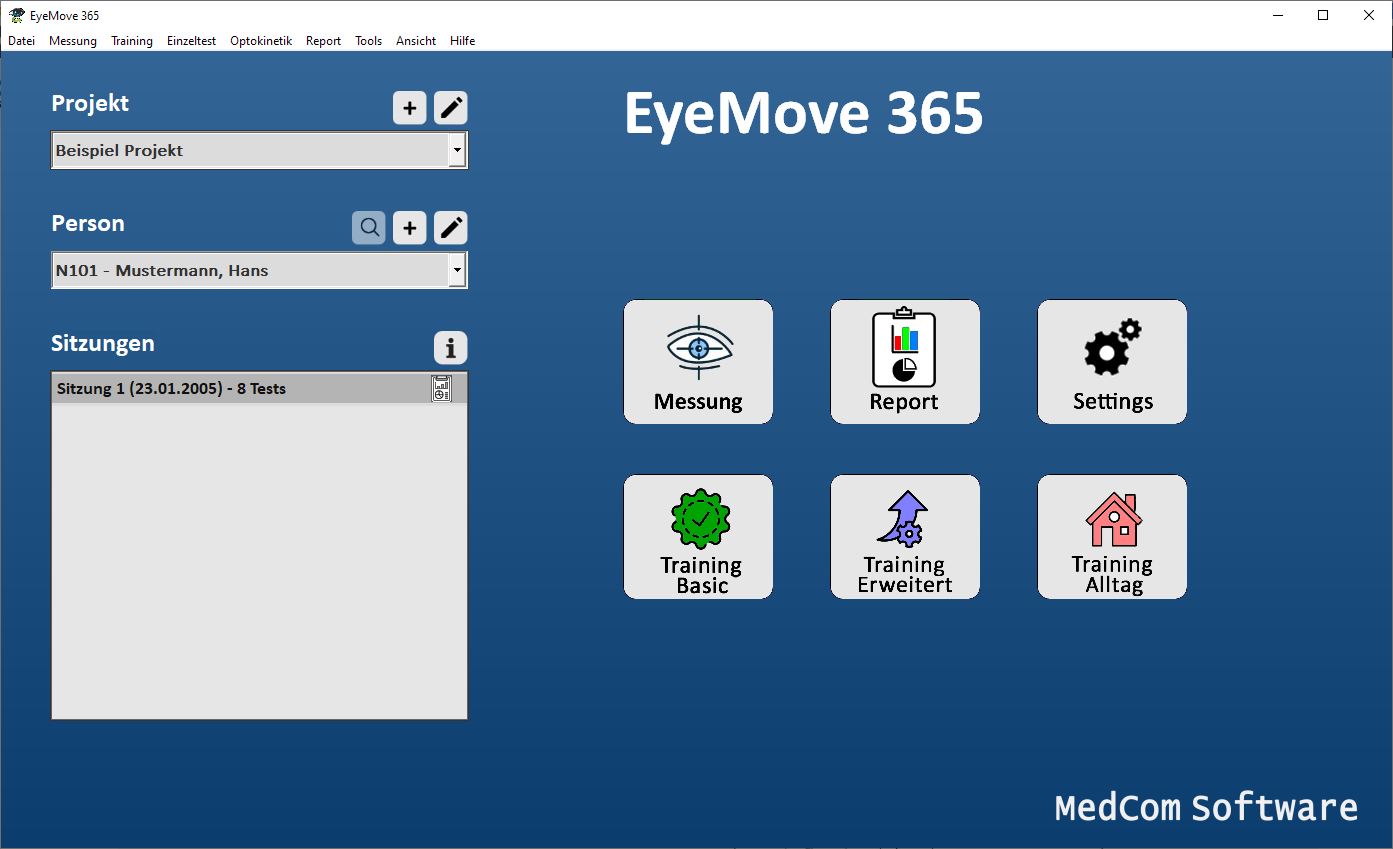Edit the Person with pencil icon
This screenshot has height=849, width=1393.
(x=451, y=228)
